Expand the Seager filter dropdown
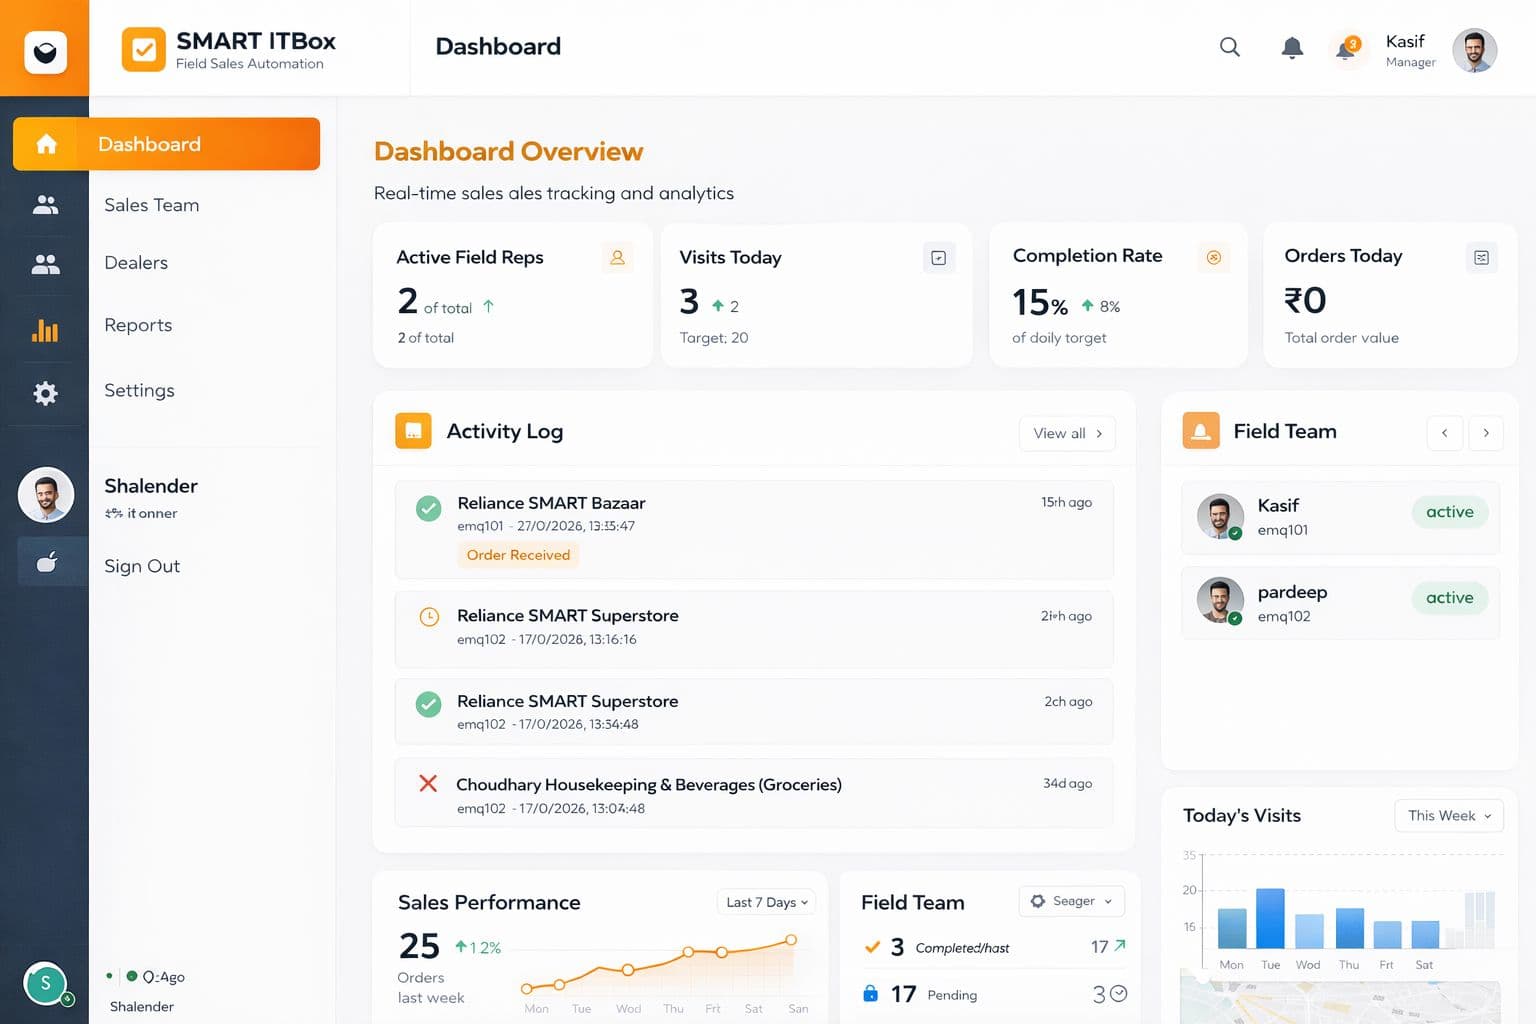 click(x=1072, y=901)
